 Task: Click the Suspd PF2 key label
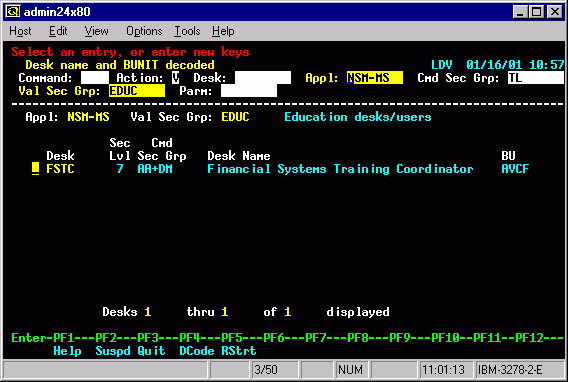[113, 351]
